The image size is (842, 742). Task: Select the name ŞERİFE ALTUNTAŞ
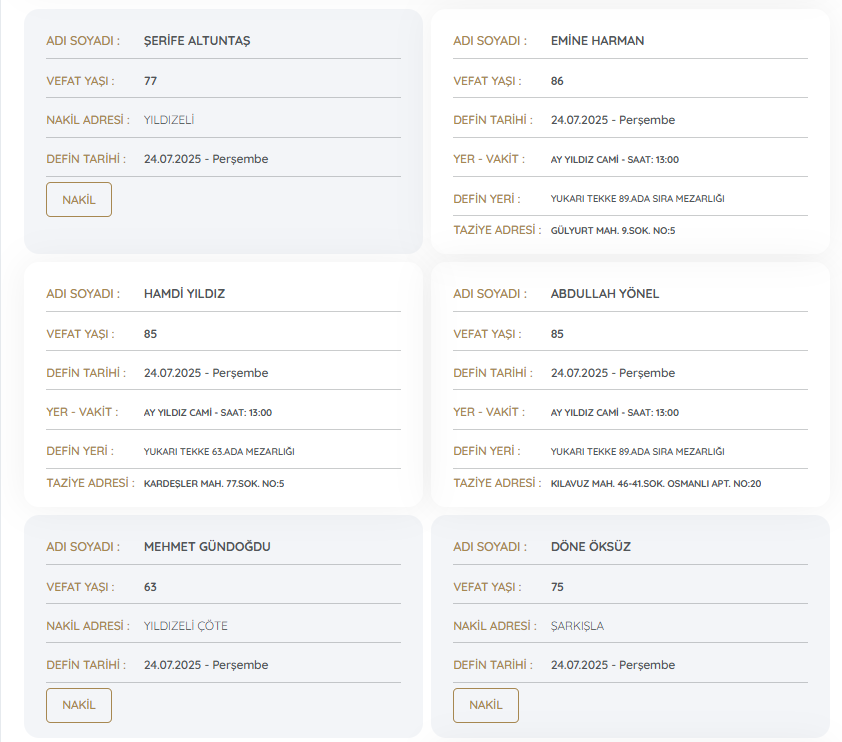pyautogui.click(x=197, y=41)
